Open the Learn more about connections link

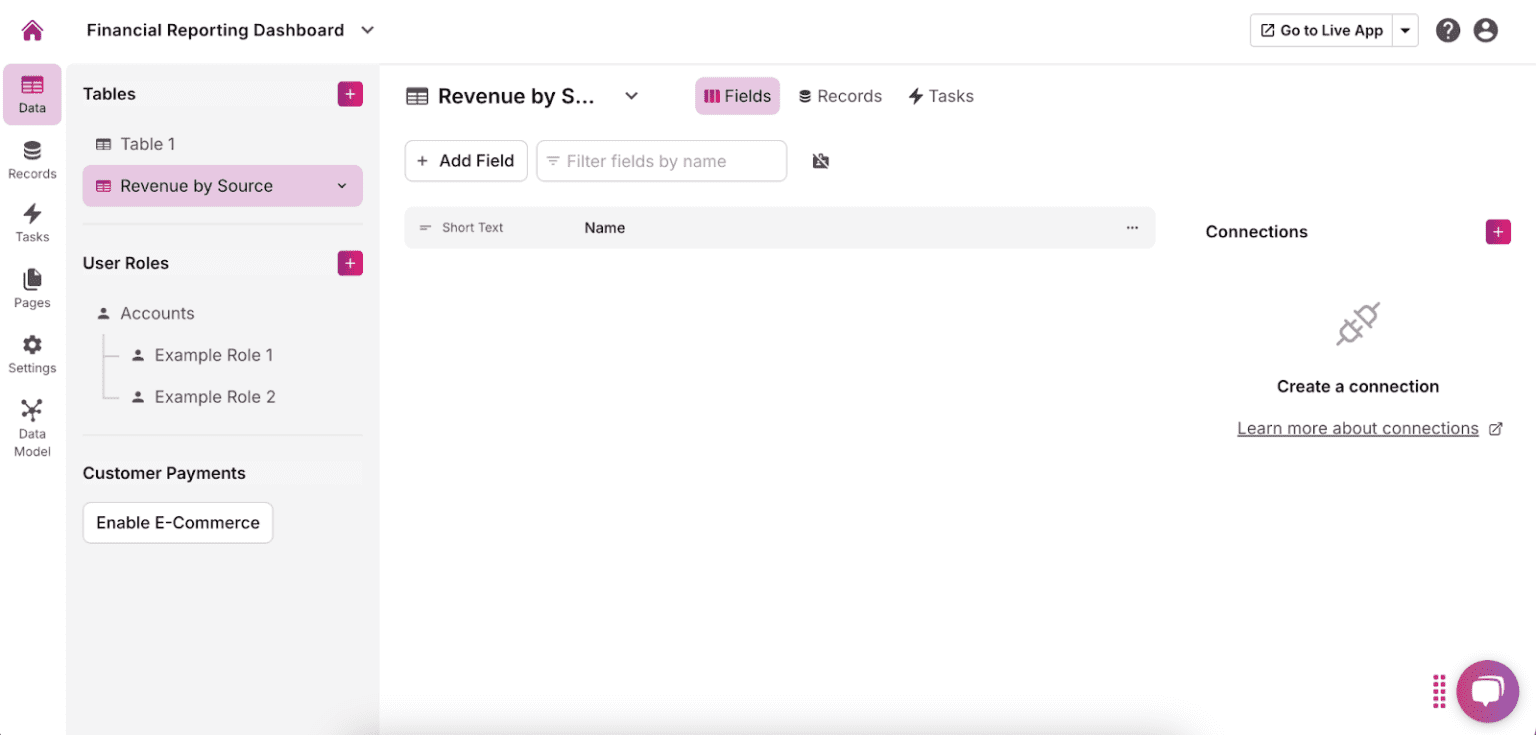click(1358, 428)
